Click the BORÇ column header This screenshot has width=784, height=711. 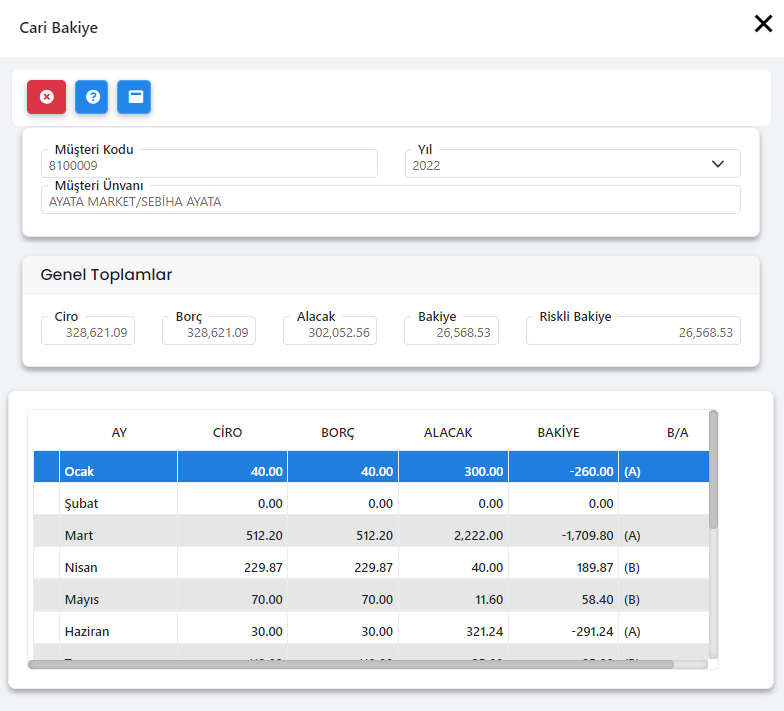(x=338, y=433)
